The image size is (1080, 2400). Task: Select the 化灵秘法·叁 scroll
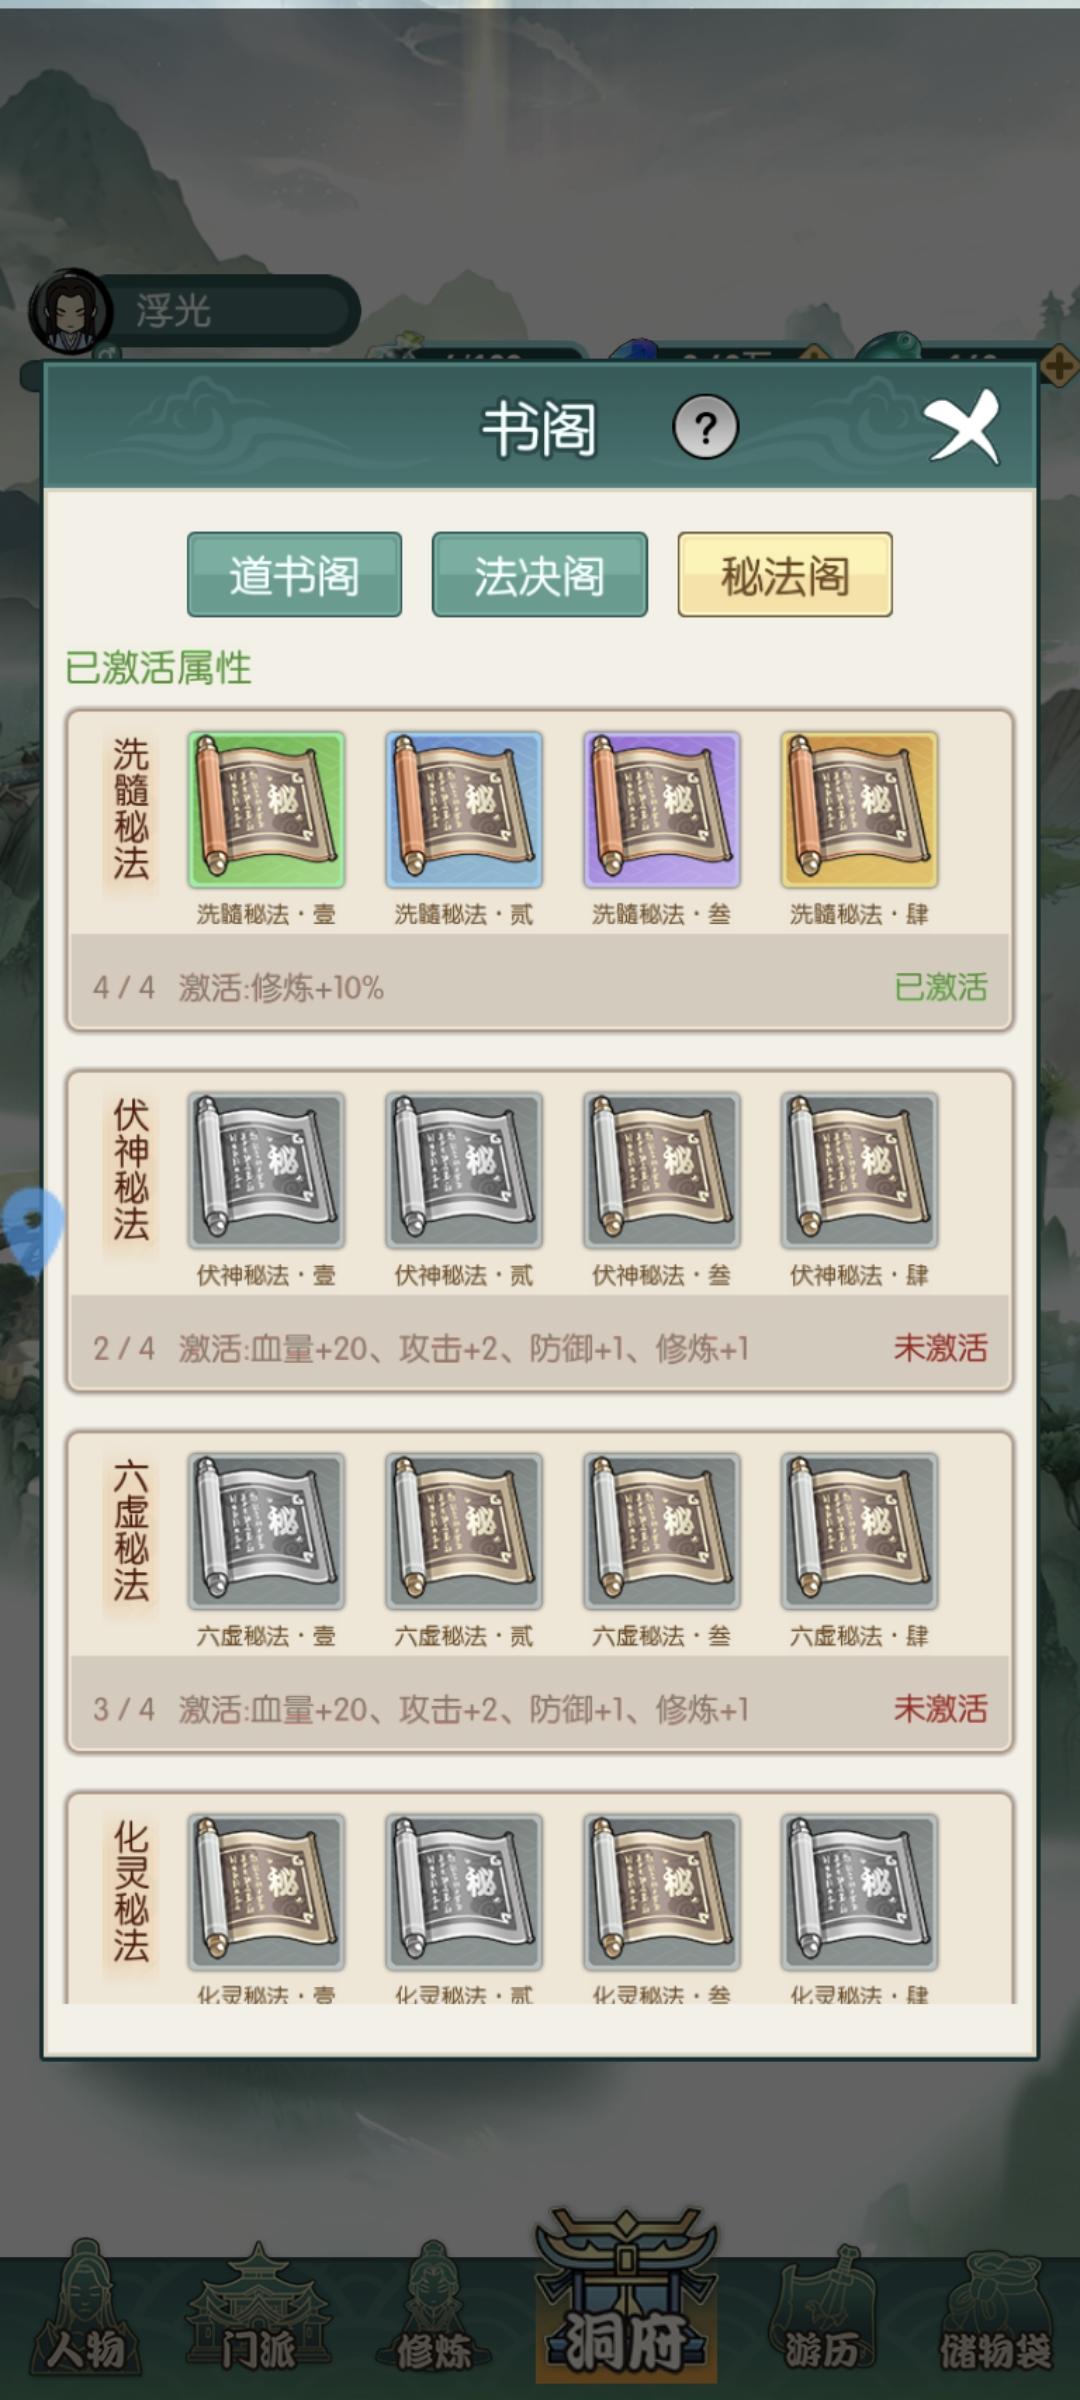click(662, 1892)
